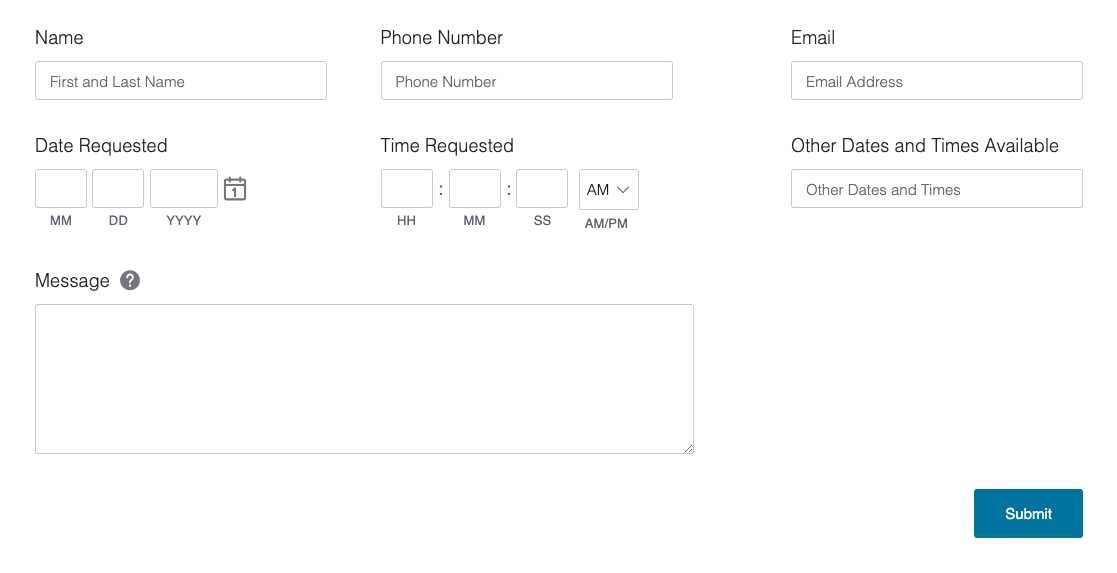Click inside the Message text area

(364, 378)
